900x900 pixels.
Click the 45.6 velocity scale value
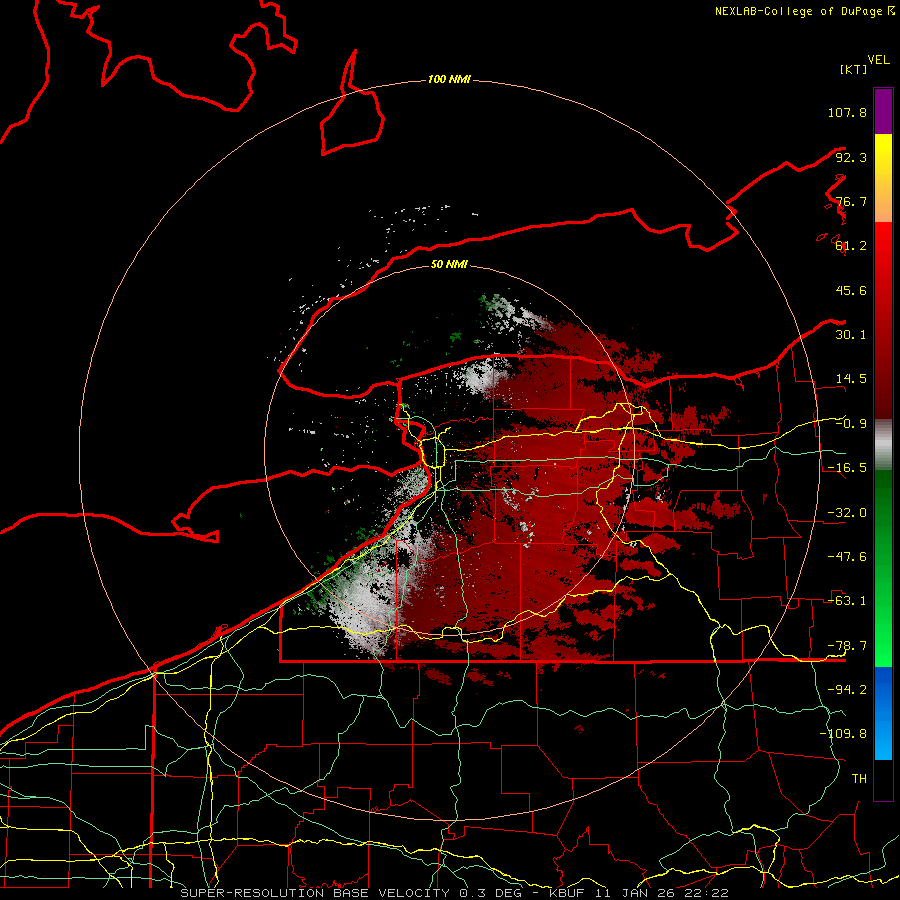pos(851,290)
